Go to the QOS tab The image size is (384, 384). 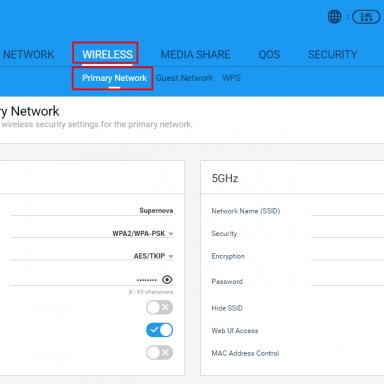[269, 54]
